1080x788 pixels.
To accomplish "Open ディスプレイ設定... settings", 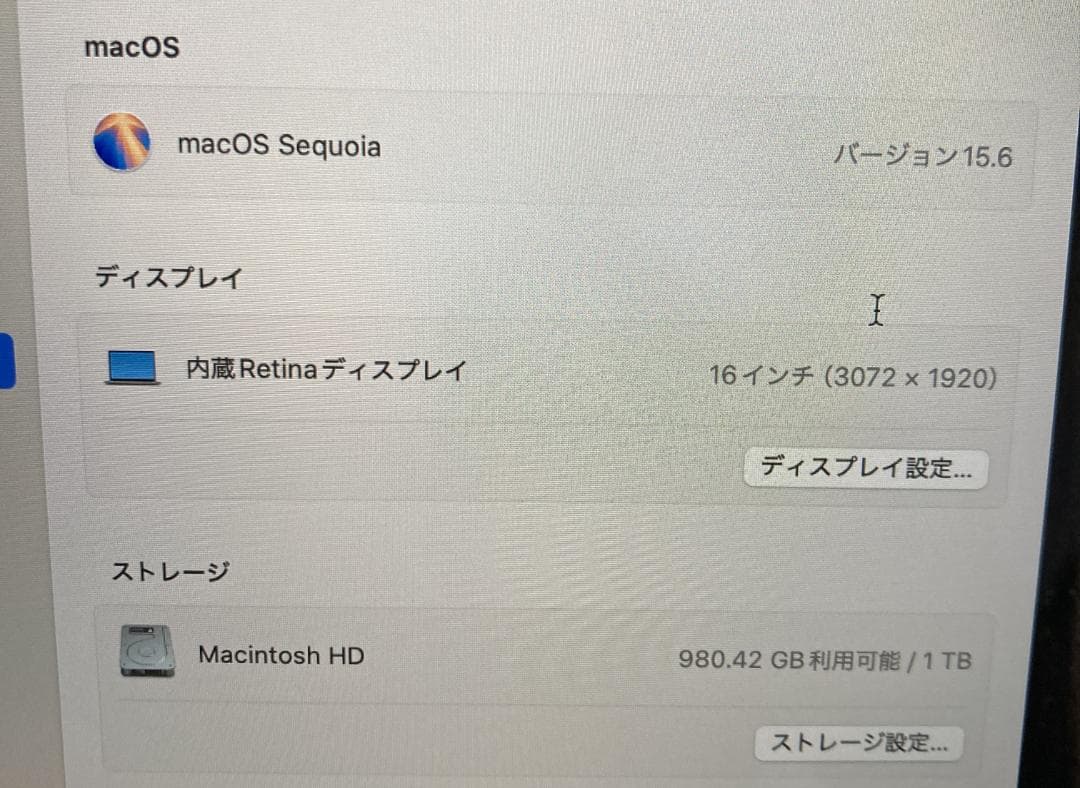I will click(x=864, y=468).
